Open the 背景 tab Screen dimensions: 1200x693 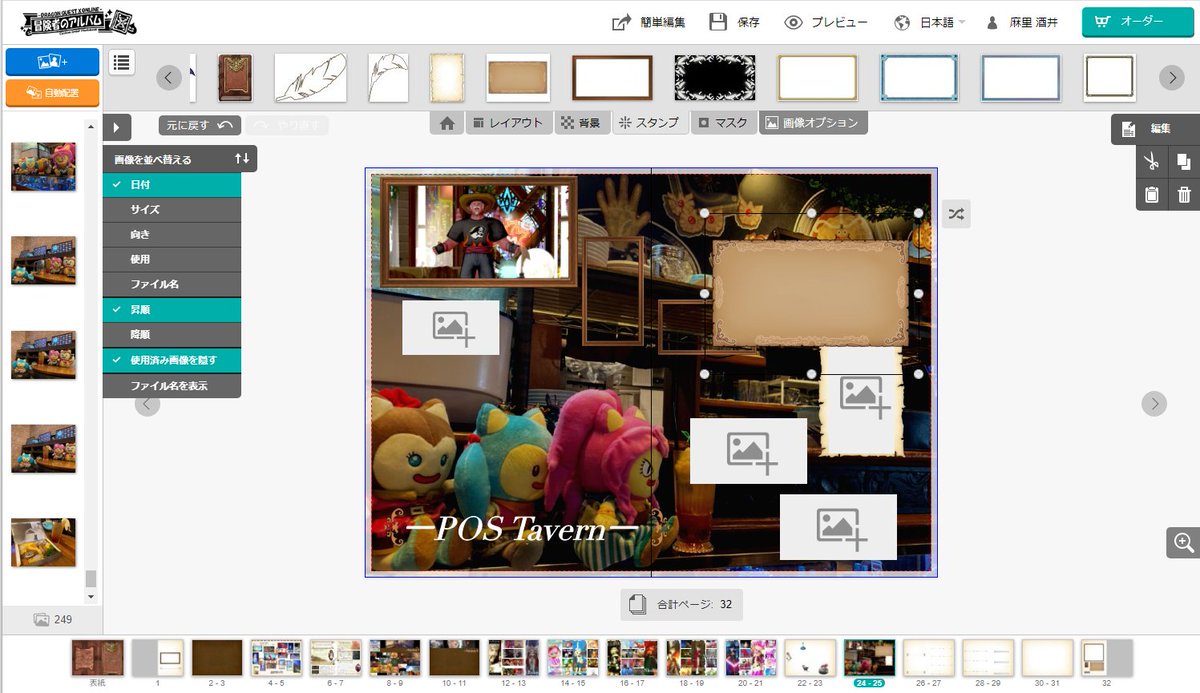coord(582,123)
